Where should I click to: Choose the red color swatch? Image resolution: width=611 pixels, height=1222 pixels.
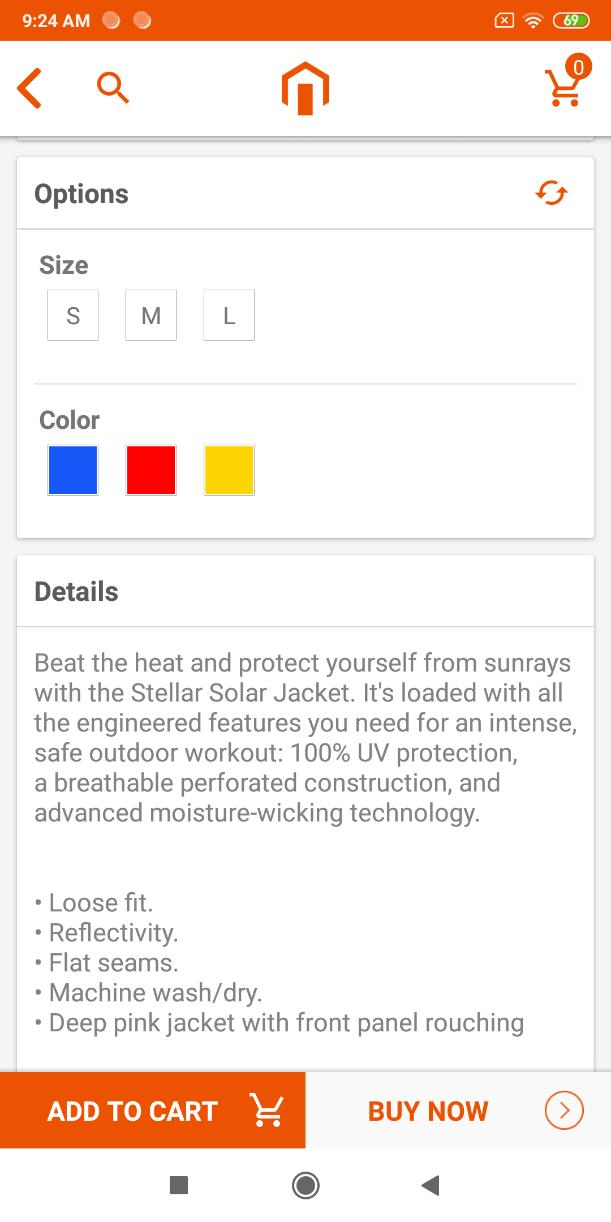pyautogui.click(x=151, y=470)
